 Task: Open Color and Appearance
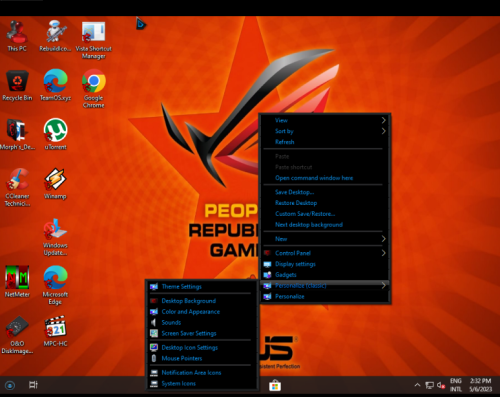(x=202, y=312)
